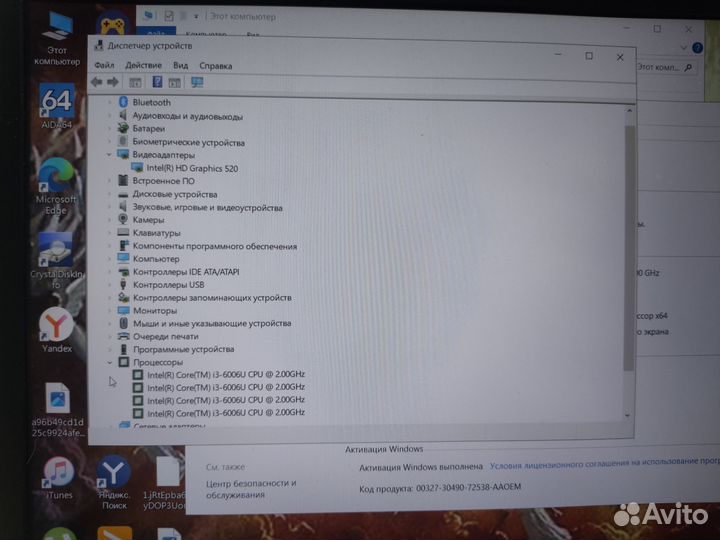The height and width of the screenshot is (540, 720).
Task: Open the license agreement link in System window
Action: (605, 463)
